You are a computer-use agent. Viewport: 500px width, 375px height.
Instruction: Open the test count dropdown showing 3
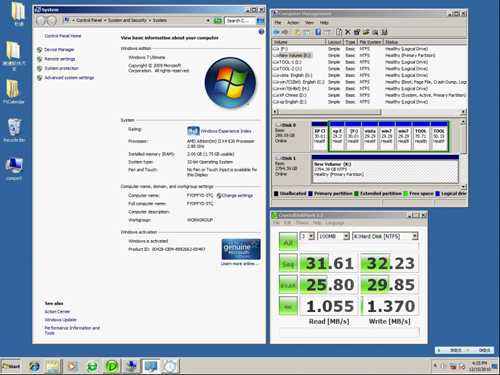click(307, 236)
